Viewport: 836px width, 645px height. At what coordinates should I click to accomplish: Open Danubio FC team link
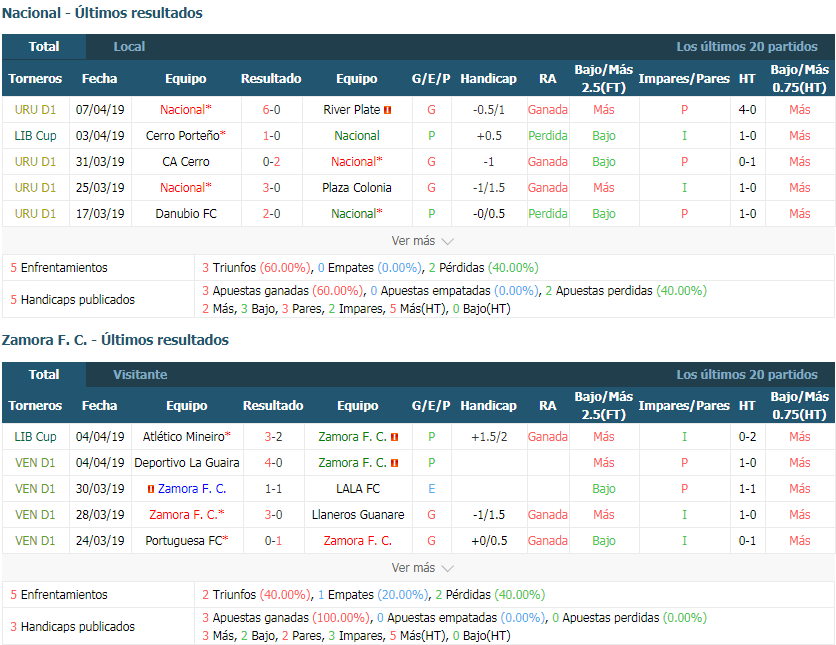point(186,214)
